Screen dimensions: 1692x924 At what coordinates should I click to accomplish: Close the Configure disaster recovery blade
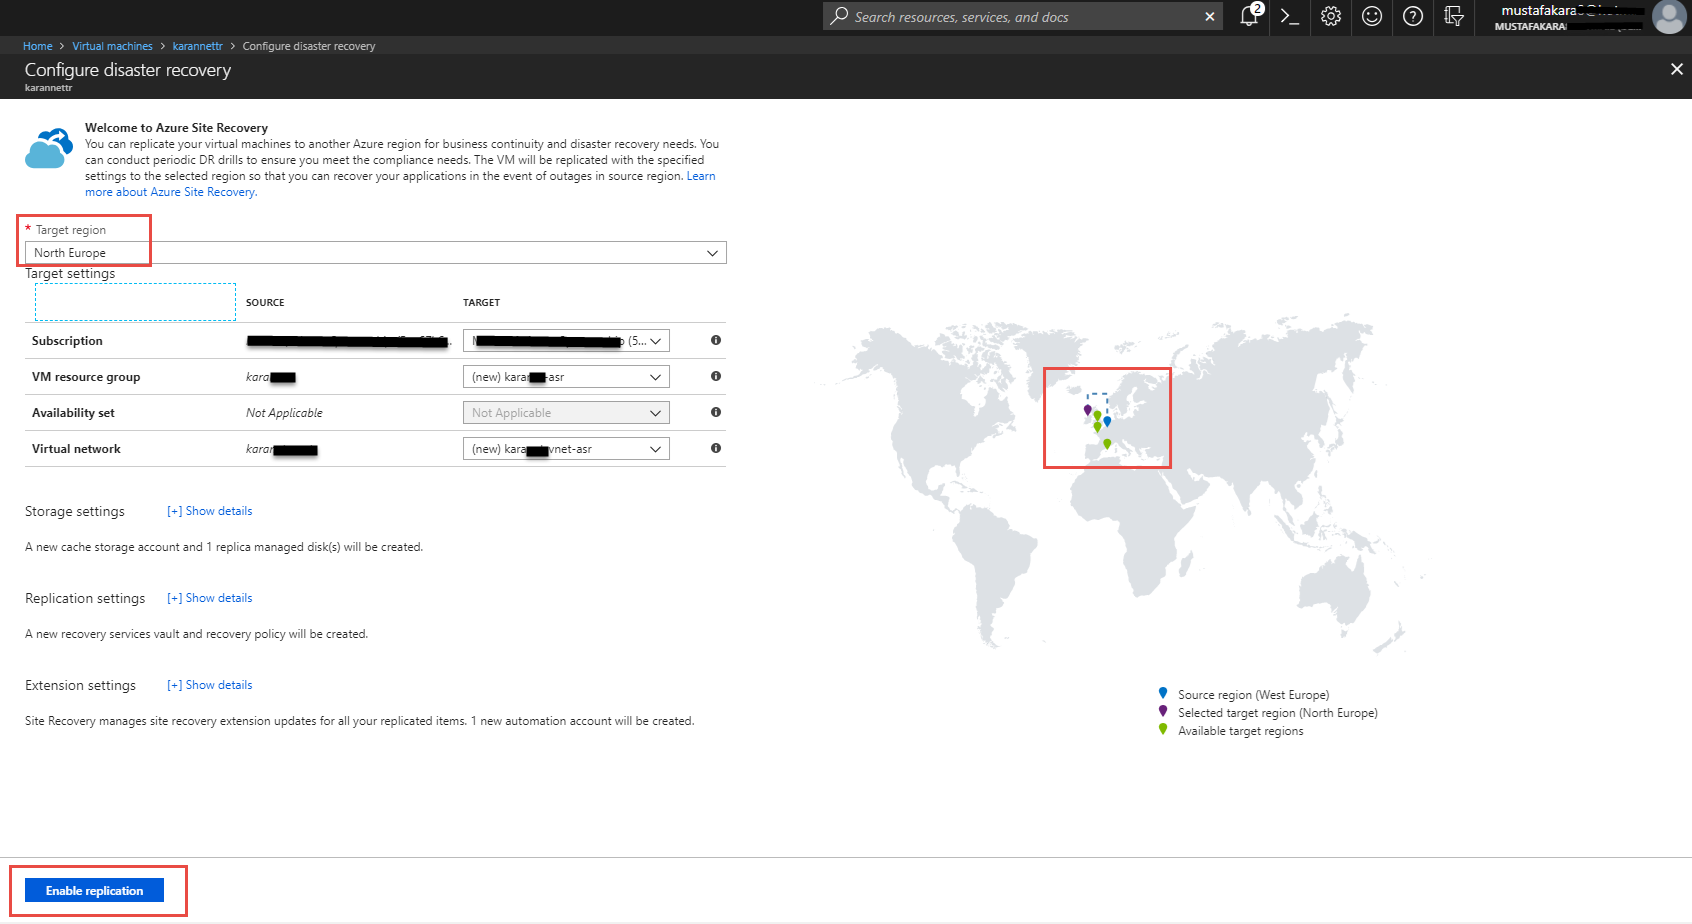click(x=1677, y=69)
